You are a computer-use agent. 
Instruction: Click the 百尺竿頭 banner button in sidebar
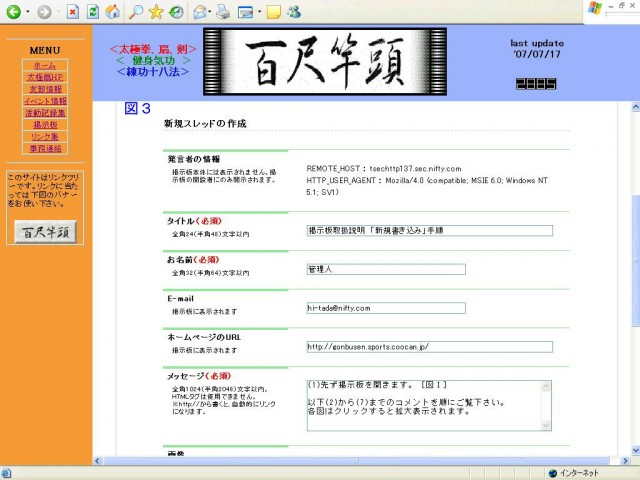click(45, 231)
